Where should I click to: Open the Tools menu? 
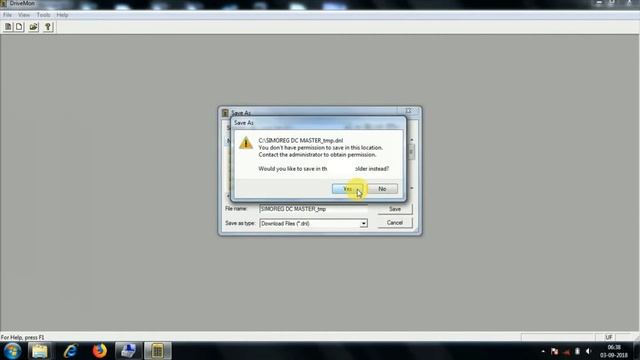(43, 15)
